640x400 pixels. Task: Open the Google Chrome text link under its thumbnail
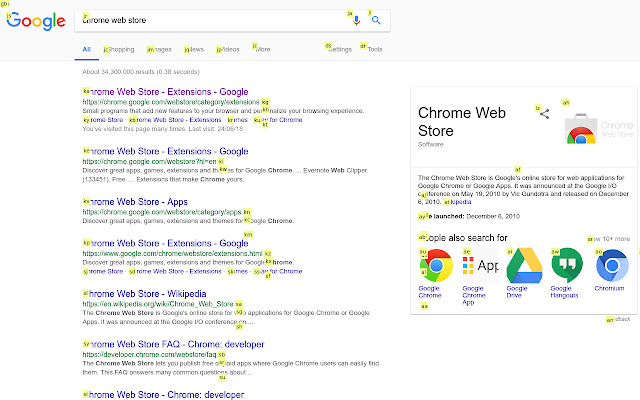(x=430, y=292)
